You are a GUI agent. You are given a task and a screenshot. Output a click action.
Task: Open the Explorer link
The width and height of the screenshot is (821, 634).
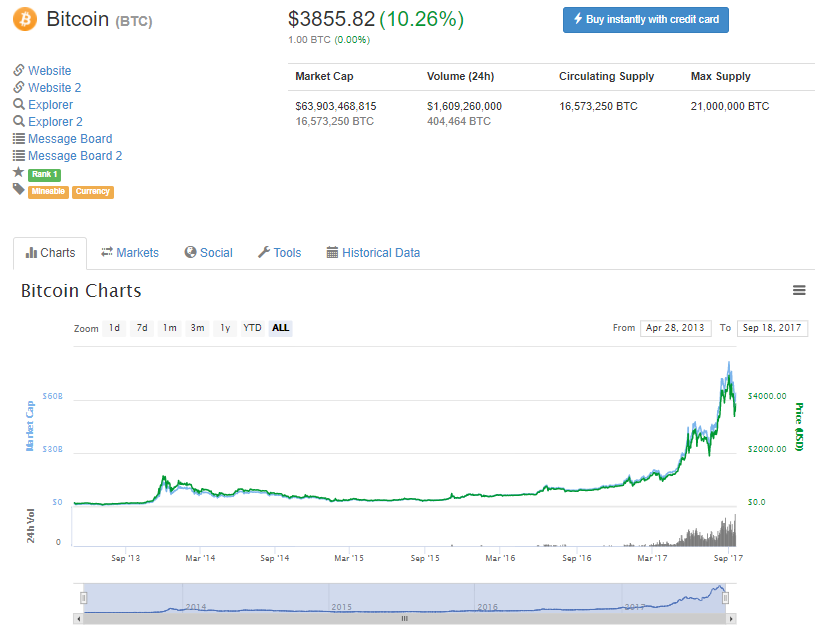[x=50, y=105]
